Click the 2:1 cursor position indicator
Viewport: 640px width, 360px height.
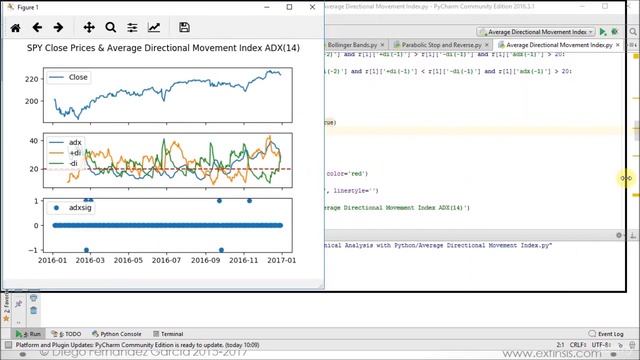coord(560,345)
